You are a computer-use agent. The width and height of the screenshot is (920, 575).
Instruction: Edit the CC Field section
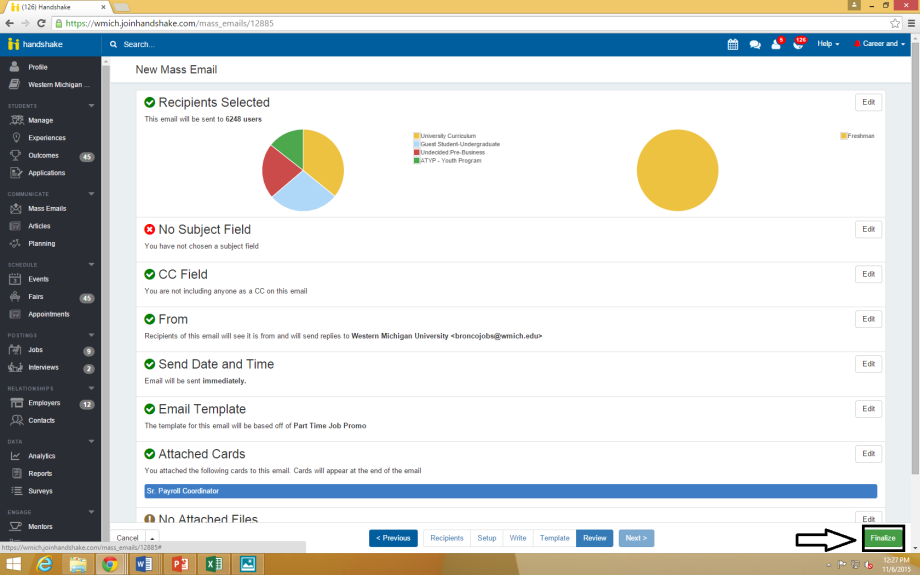click(x=868, y=274)
